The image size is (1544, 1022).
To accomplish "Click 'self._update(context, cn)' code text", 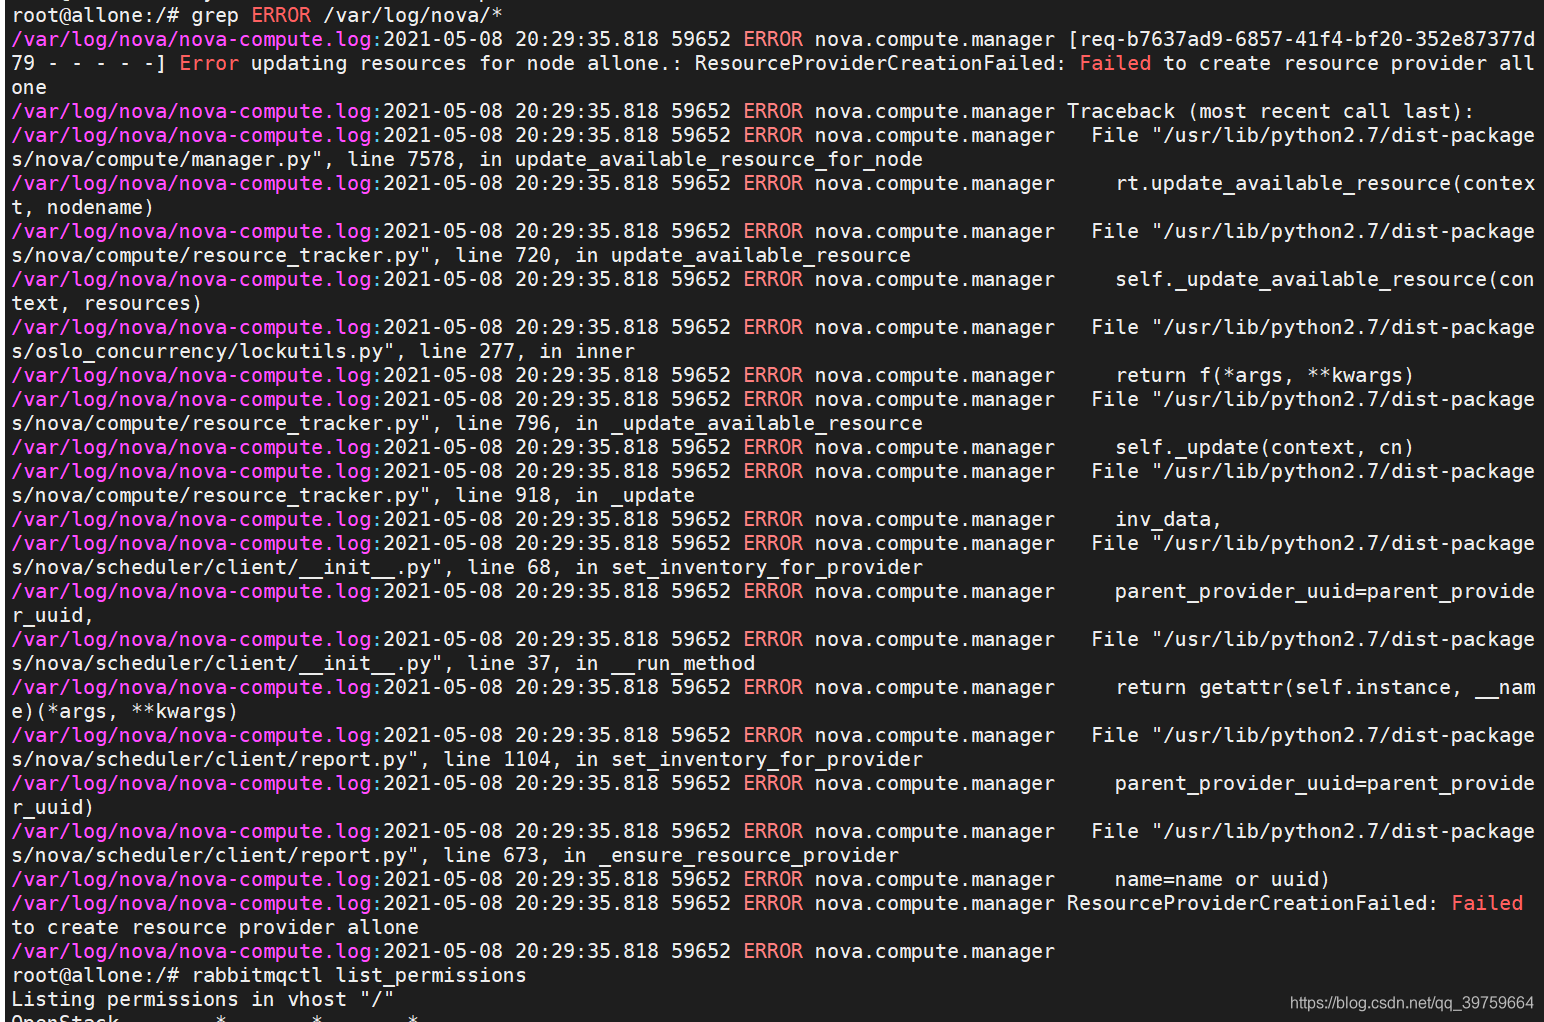I will point(1265,447).
